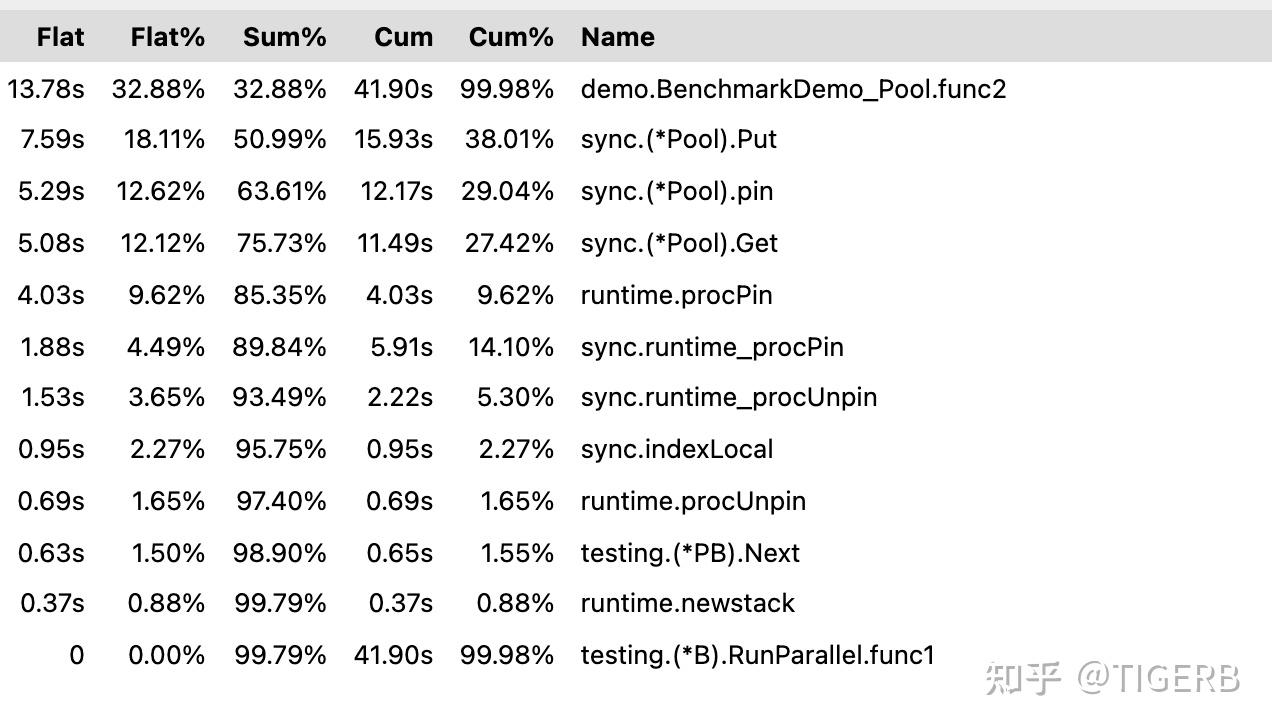Select testing.(*PB).Next function name
This screenshot has width=1272, height=728.
(690, 553)
